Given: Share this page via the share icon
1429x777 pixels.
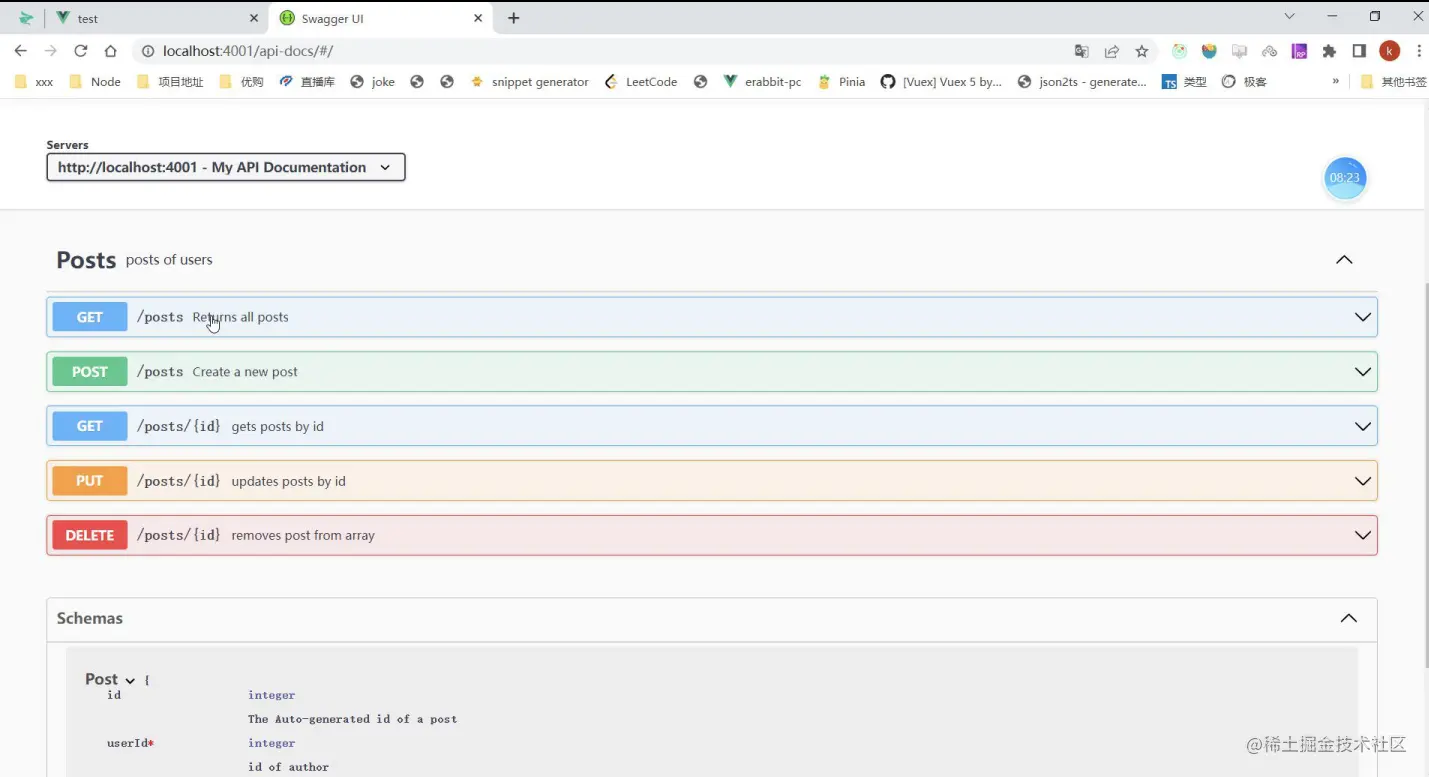Looking at the screenshot, I should coord(1111,51).
